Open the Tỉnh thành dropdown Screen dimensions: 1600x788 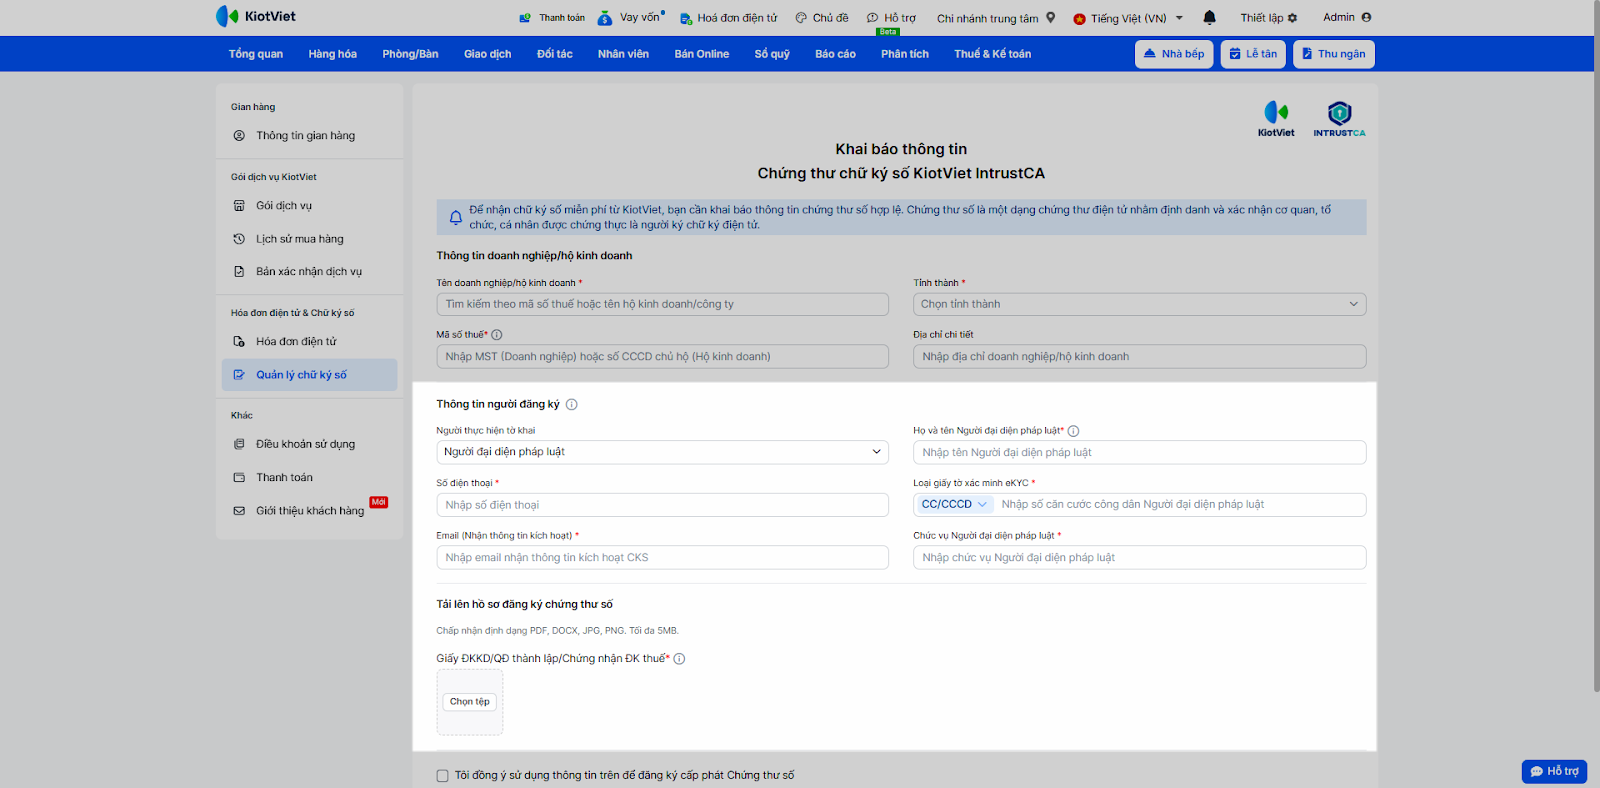[1139, 304]
